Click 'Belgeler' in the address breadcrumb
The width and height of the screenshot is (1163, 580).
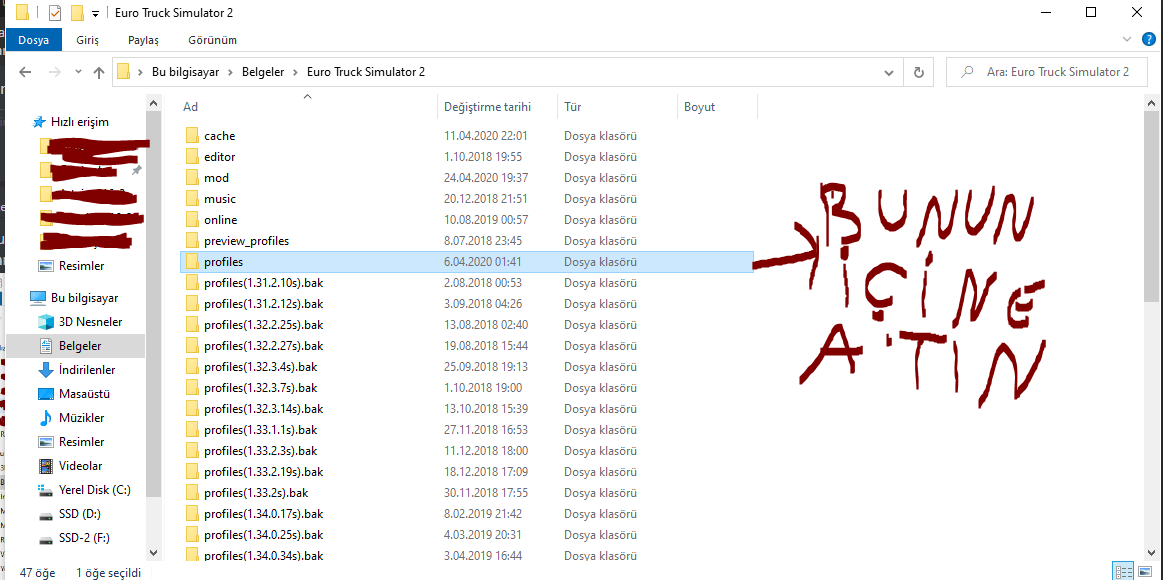pos(263,72)
